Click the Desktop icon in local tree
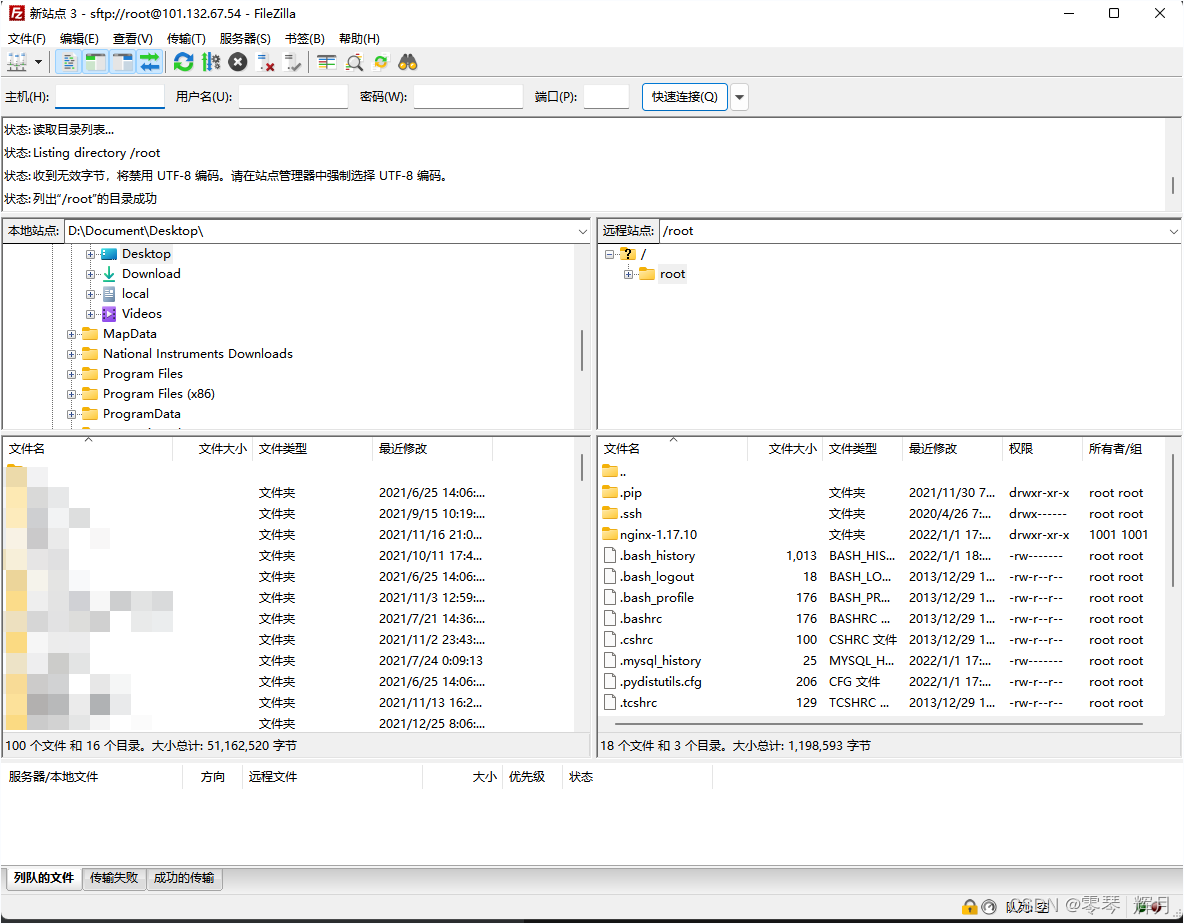 click(x=109, y=254)
